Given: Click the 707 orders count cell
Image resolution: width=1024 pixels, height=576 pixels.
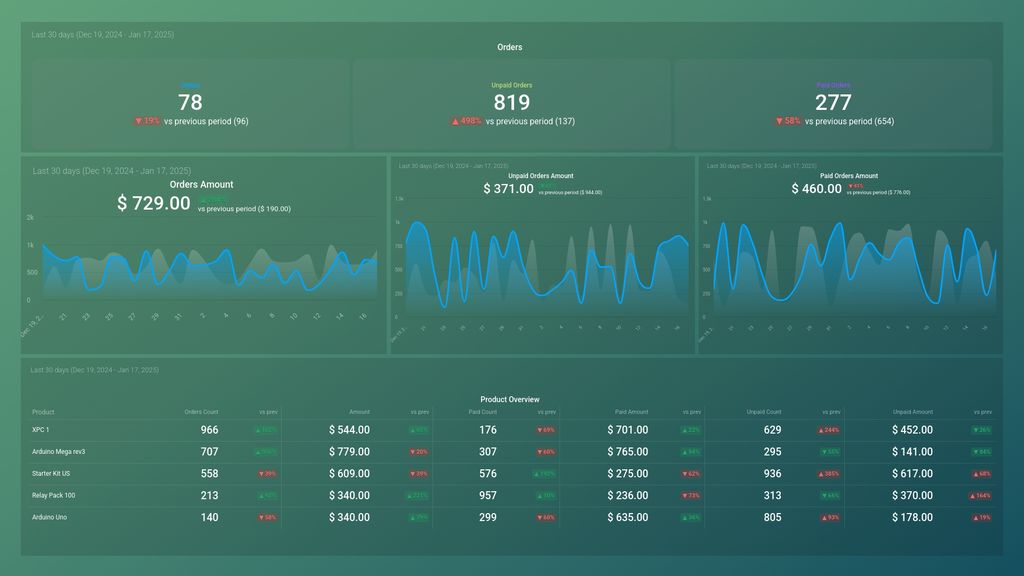Looking at the screenshot, I should 210,452.
